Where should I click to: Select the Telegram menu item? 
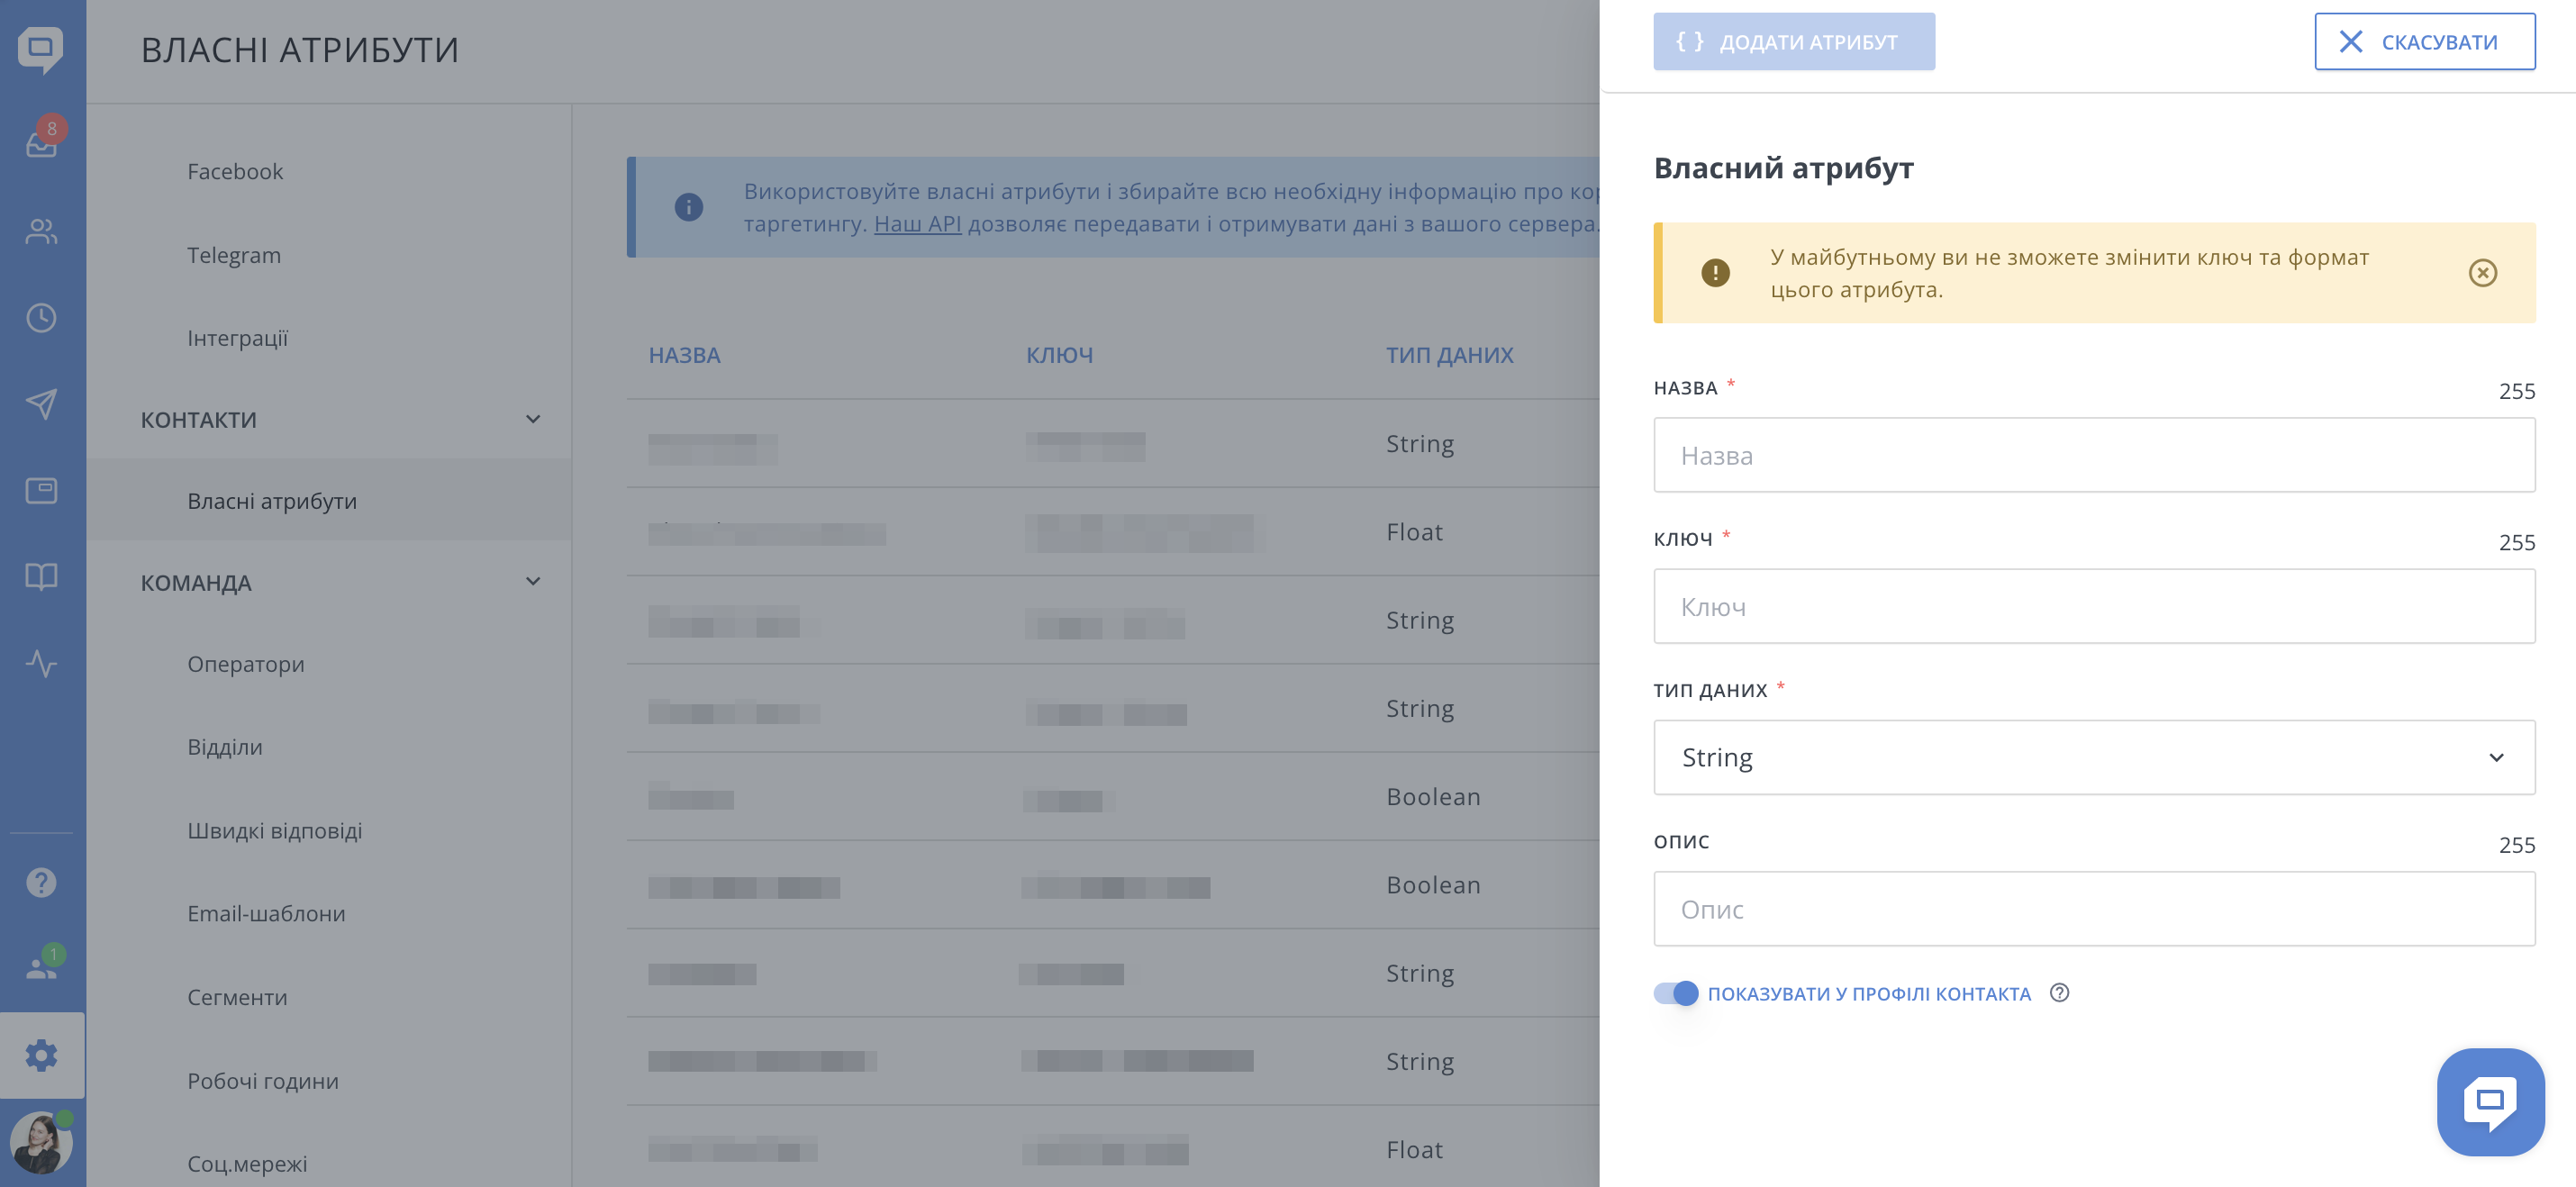coord(234,255)
